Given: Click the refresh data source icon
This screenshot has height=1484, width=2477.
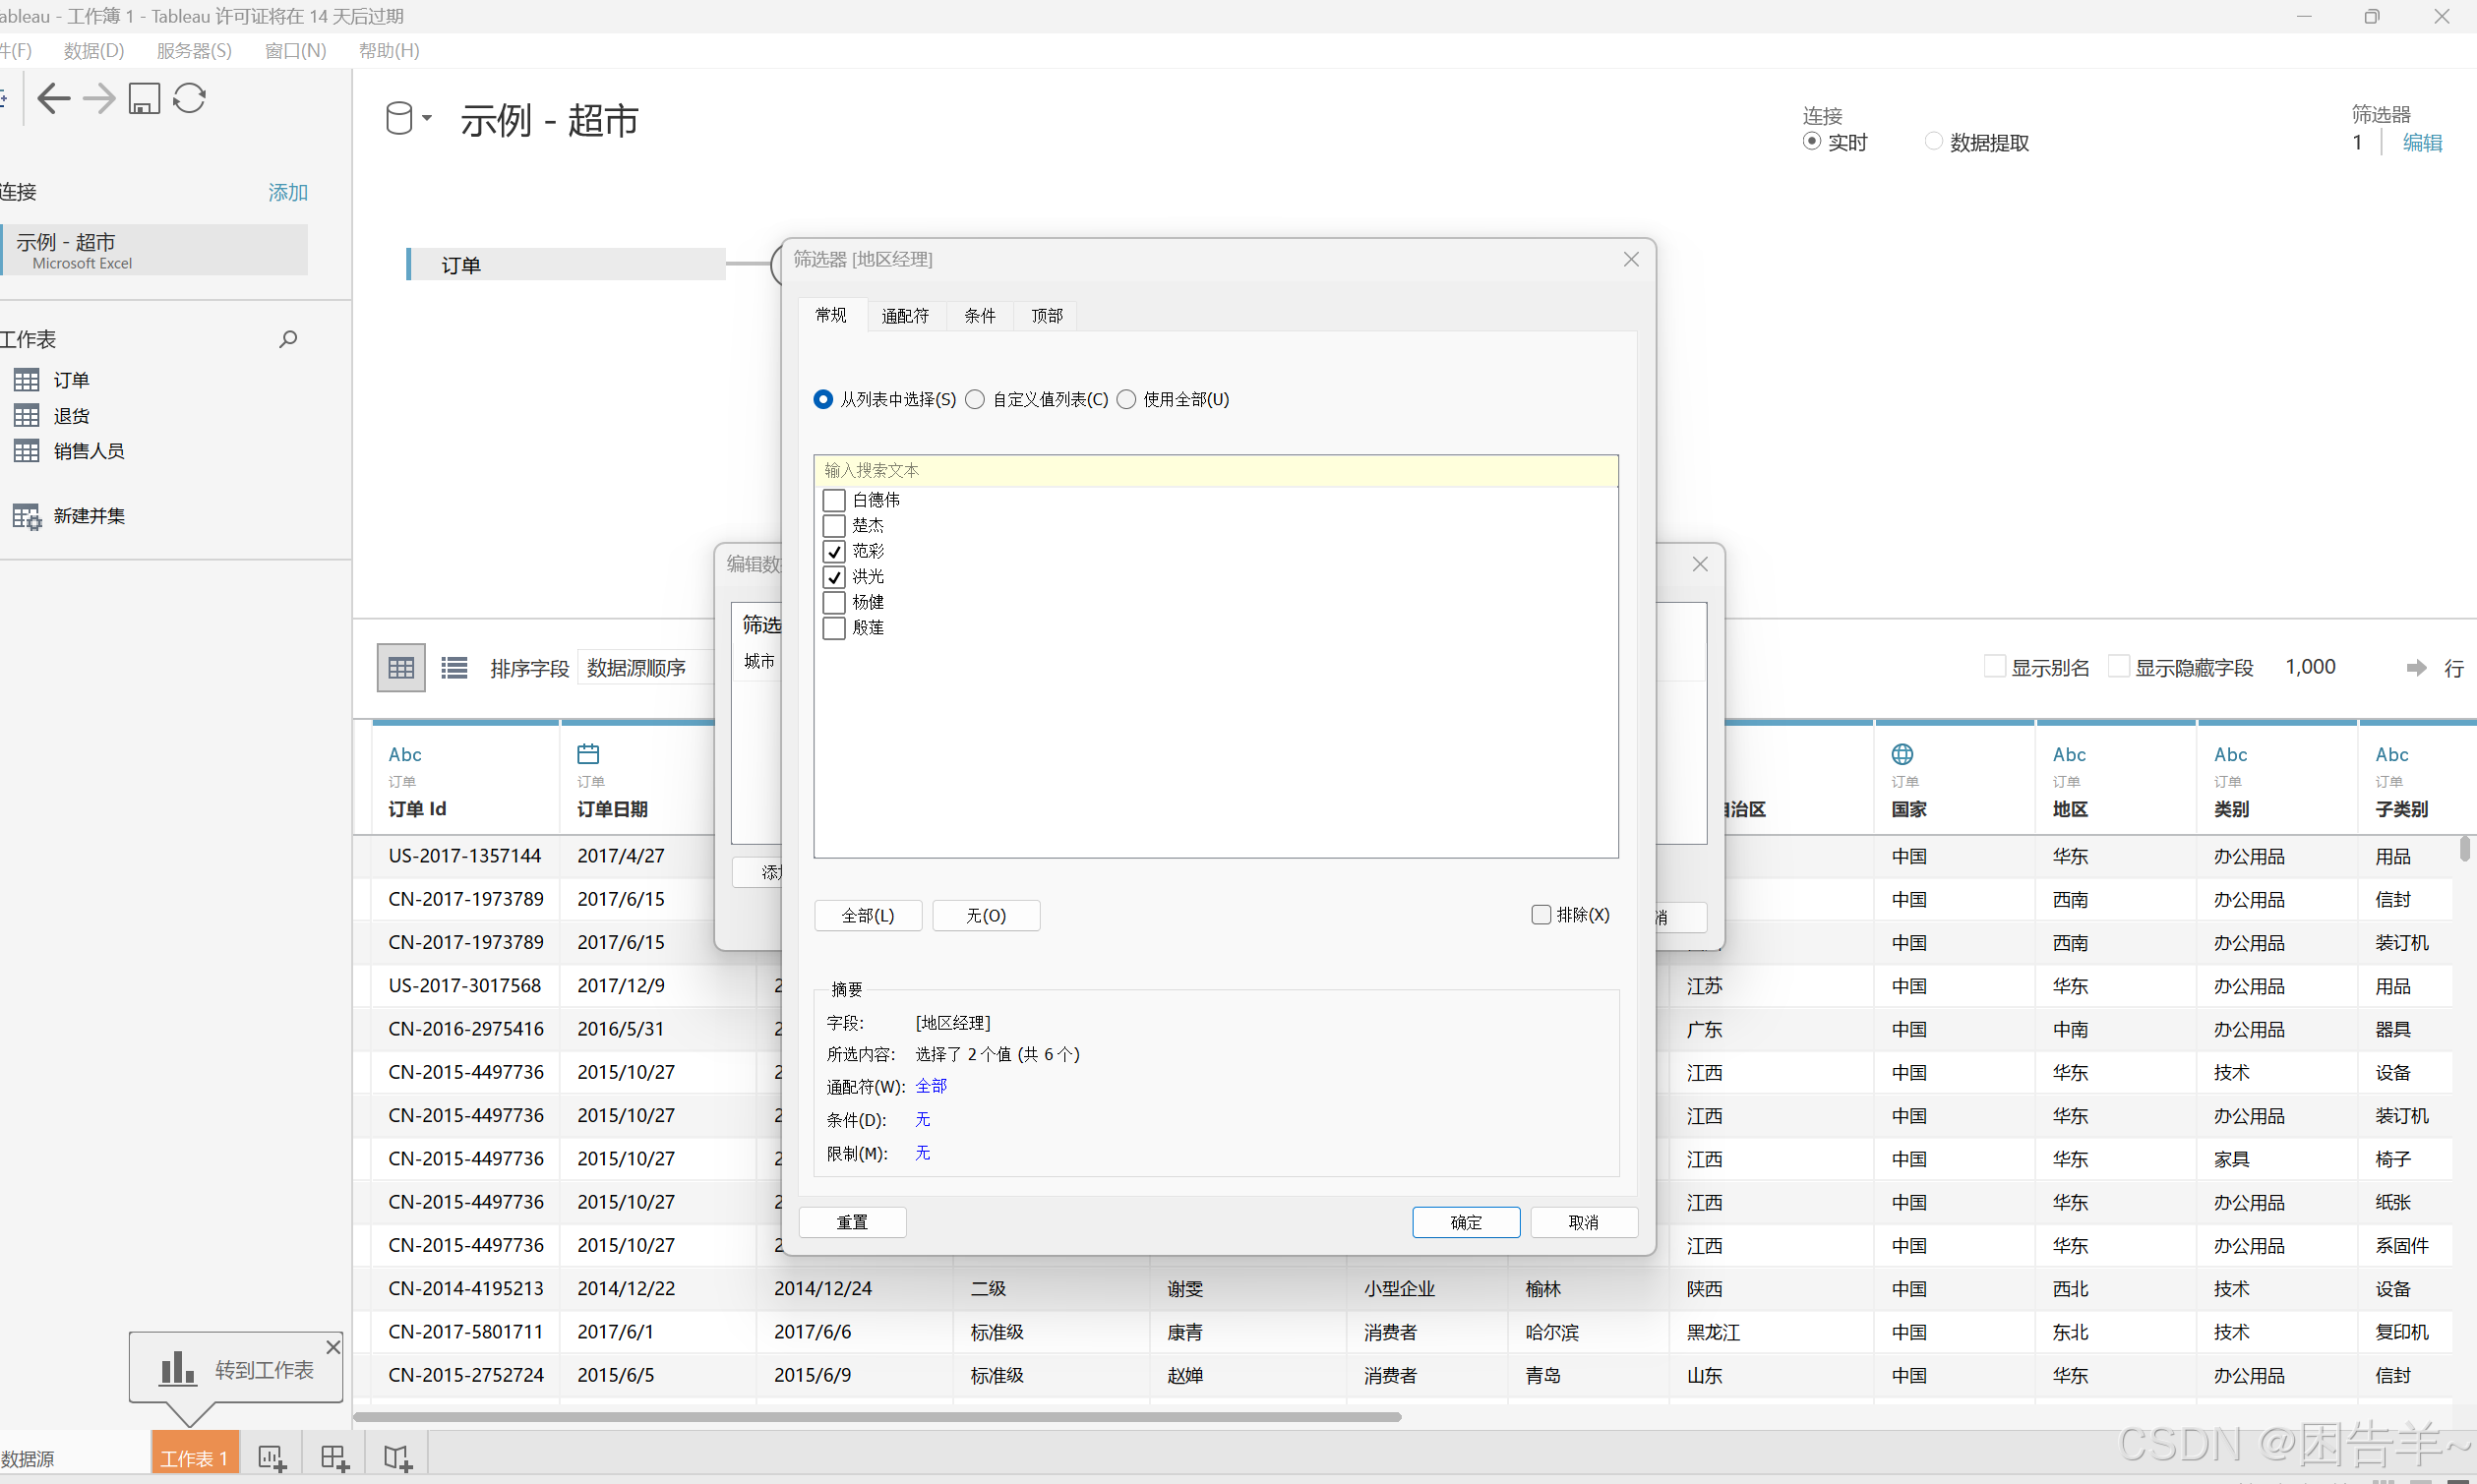Looking at the screenshot, I should tap(189, 98).
